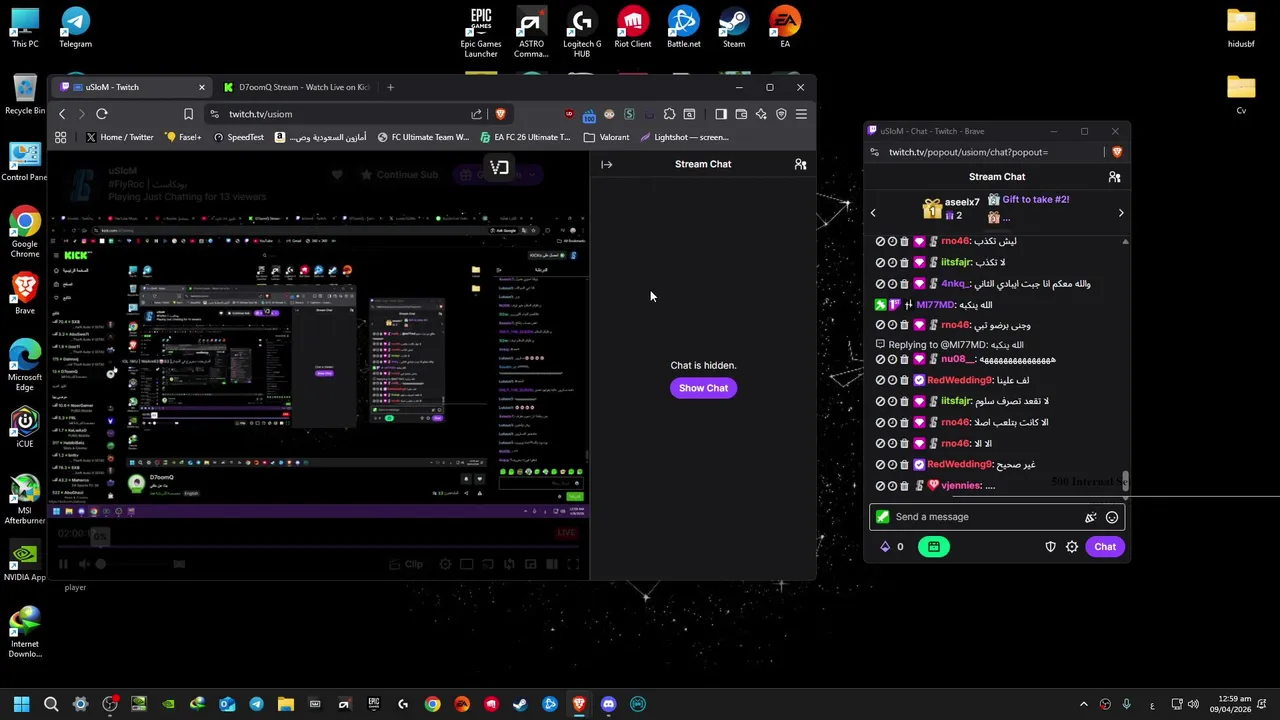Click username 4nkq_ in the popout chat
1280x720 pixels.
tap(955, 284)
